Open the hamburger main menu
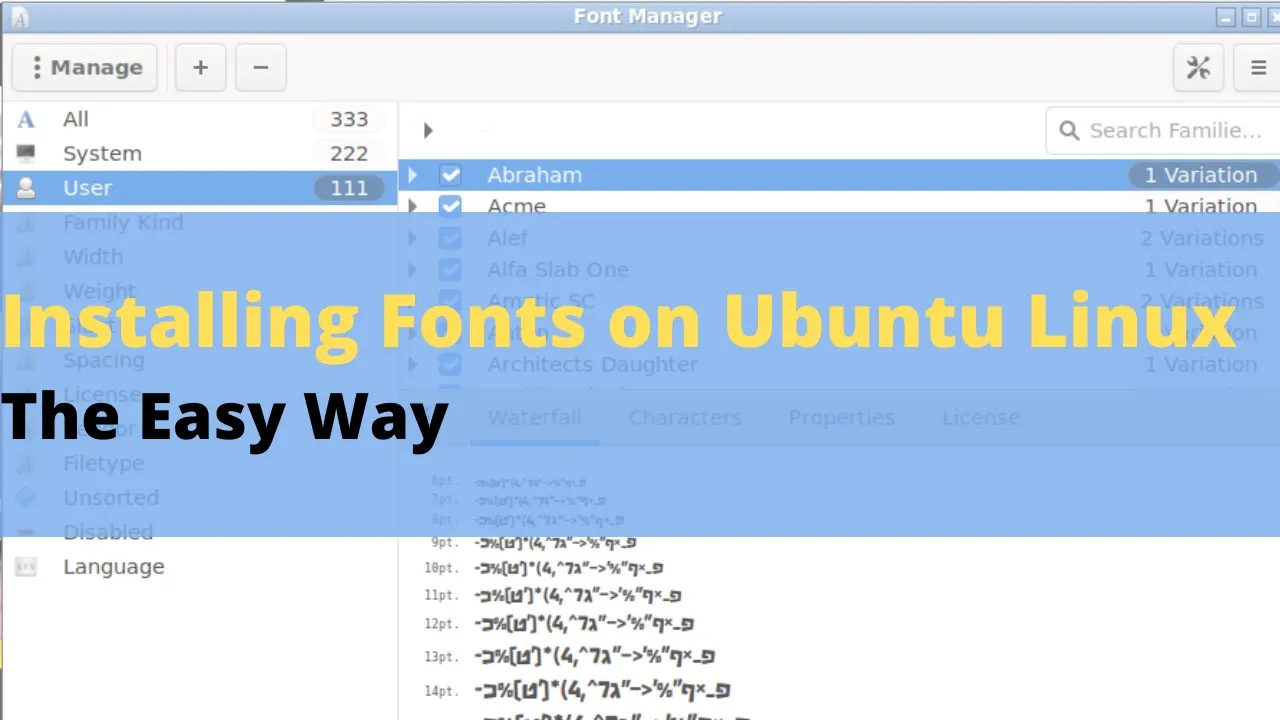Viewport: 1280px width, 720px height. [1258, 68]
